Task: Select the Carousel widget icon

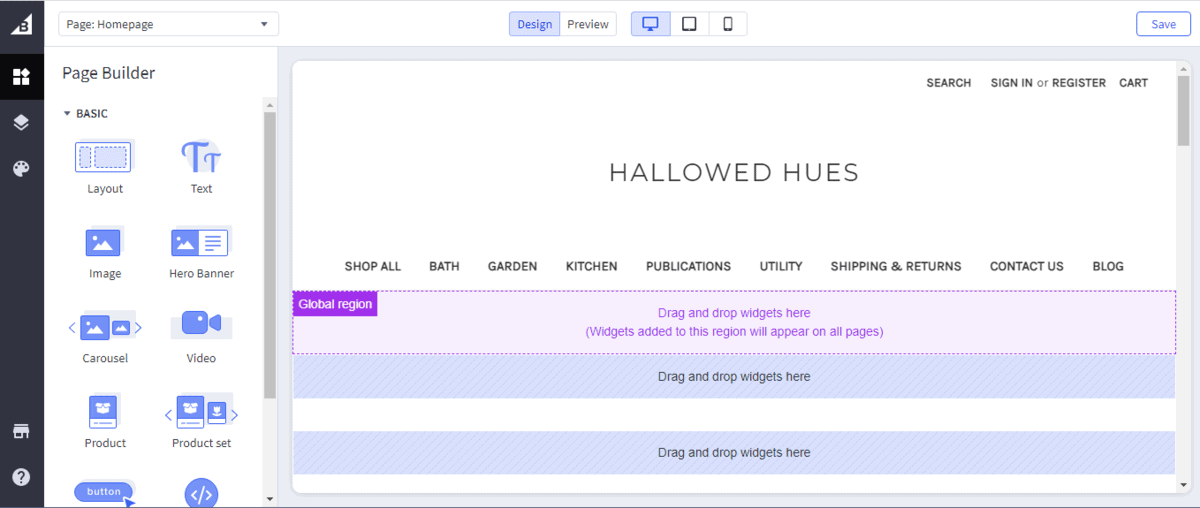Action: [x=104, y=327]
